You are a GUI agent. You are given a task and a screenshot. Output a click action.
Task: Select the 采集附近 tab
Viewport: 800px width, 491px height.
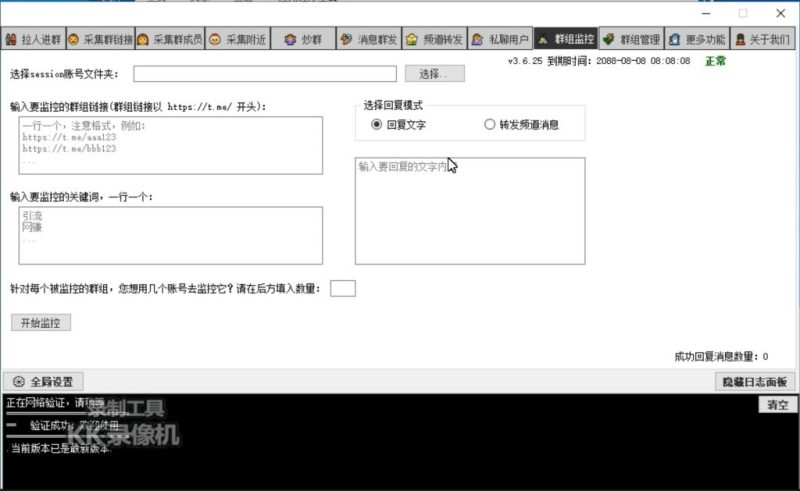(238, 39)
